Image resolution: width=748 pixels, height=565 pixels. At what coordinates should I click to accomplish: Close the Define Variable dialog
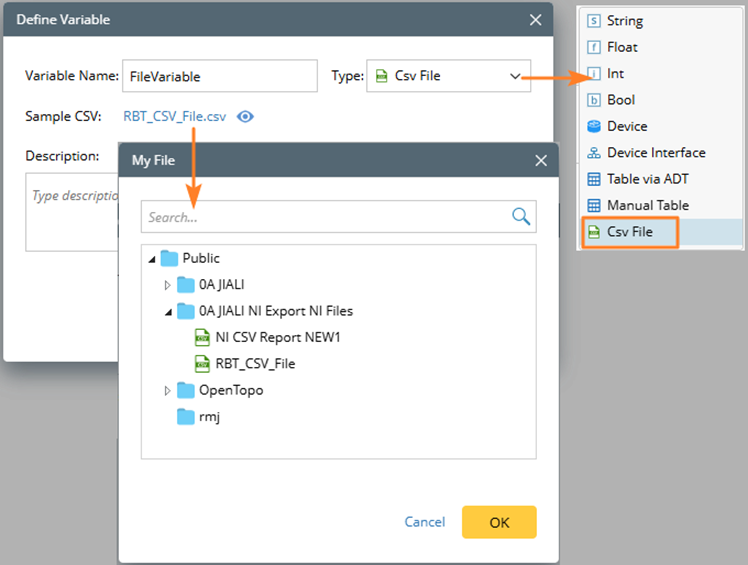pyautogui.click(x=535, y=19)
